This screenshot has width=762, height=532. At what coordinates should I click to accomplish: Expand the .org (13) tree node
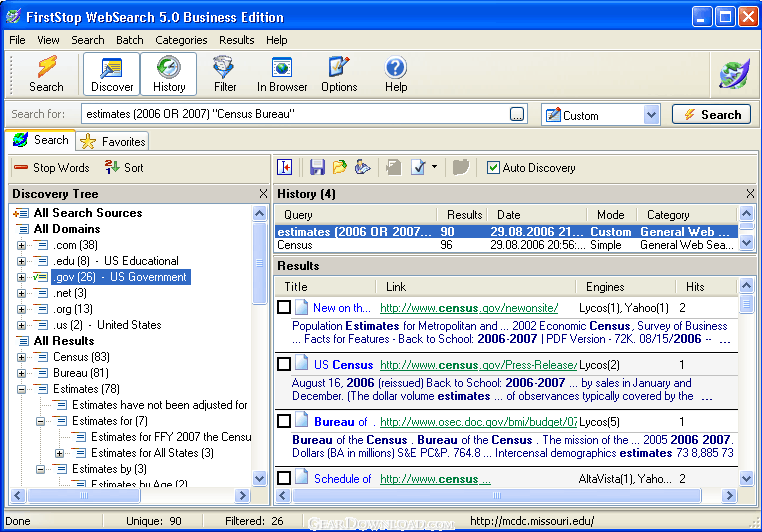pyautogui.click(x=21, y=309)
